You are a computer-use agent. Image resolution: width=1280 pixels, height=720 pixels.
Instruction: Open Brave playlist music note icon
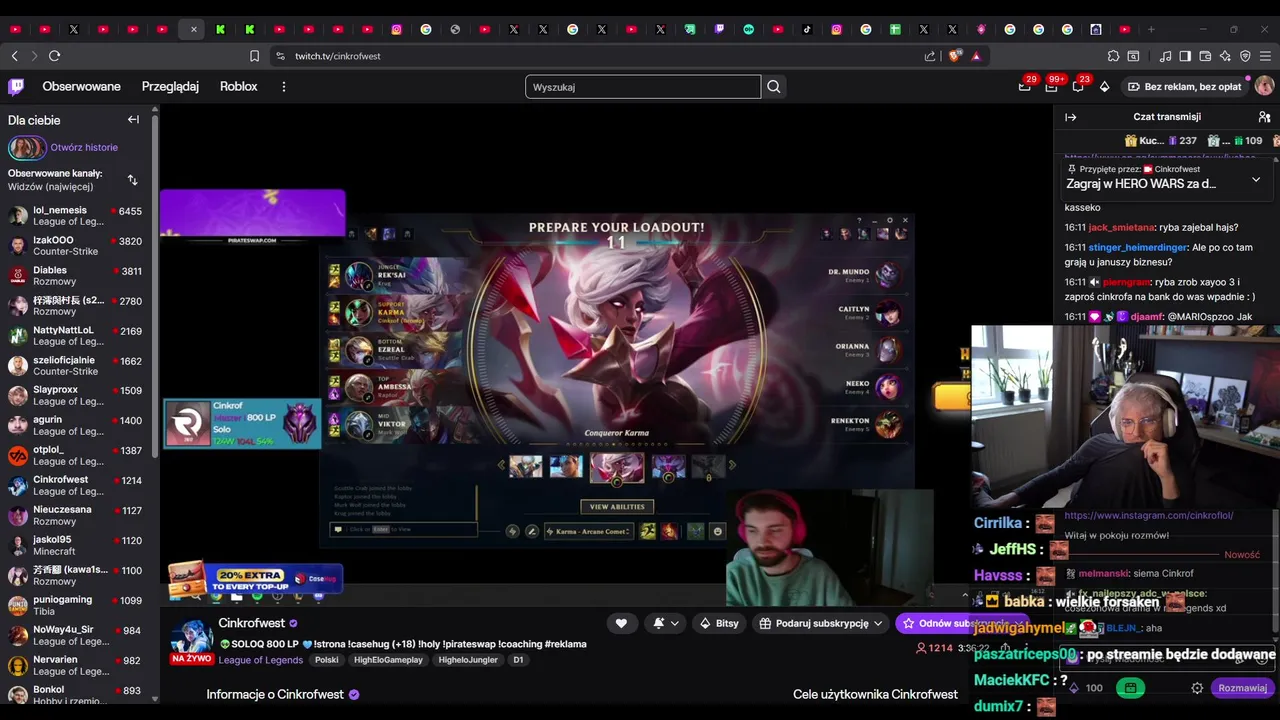pos(1165,56)
